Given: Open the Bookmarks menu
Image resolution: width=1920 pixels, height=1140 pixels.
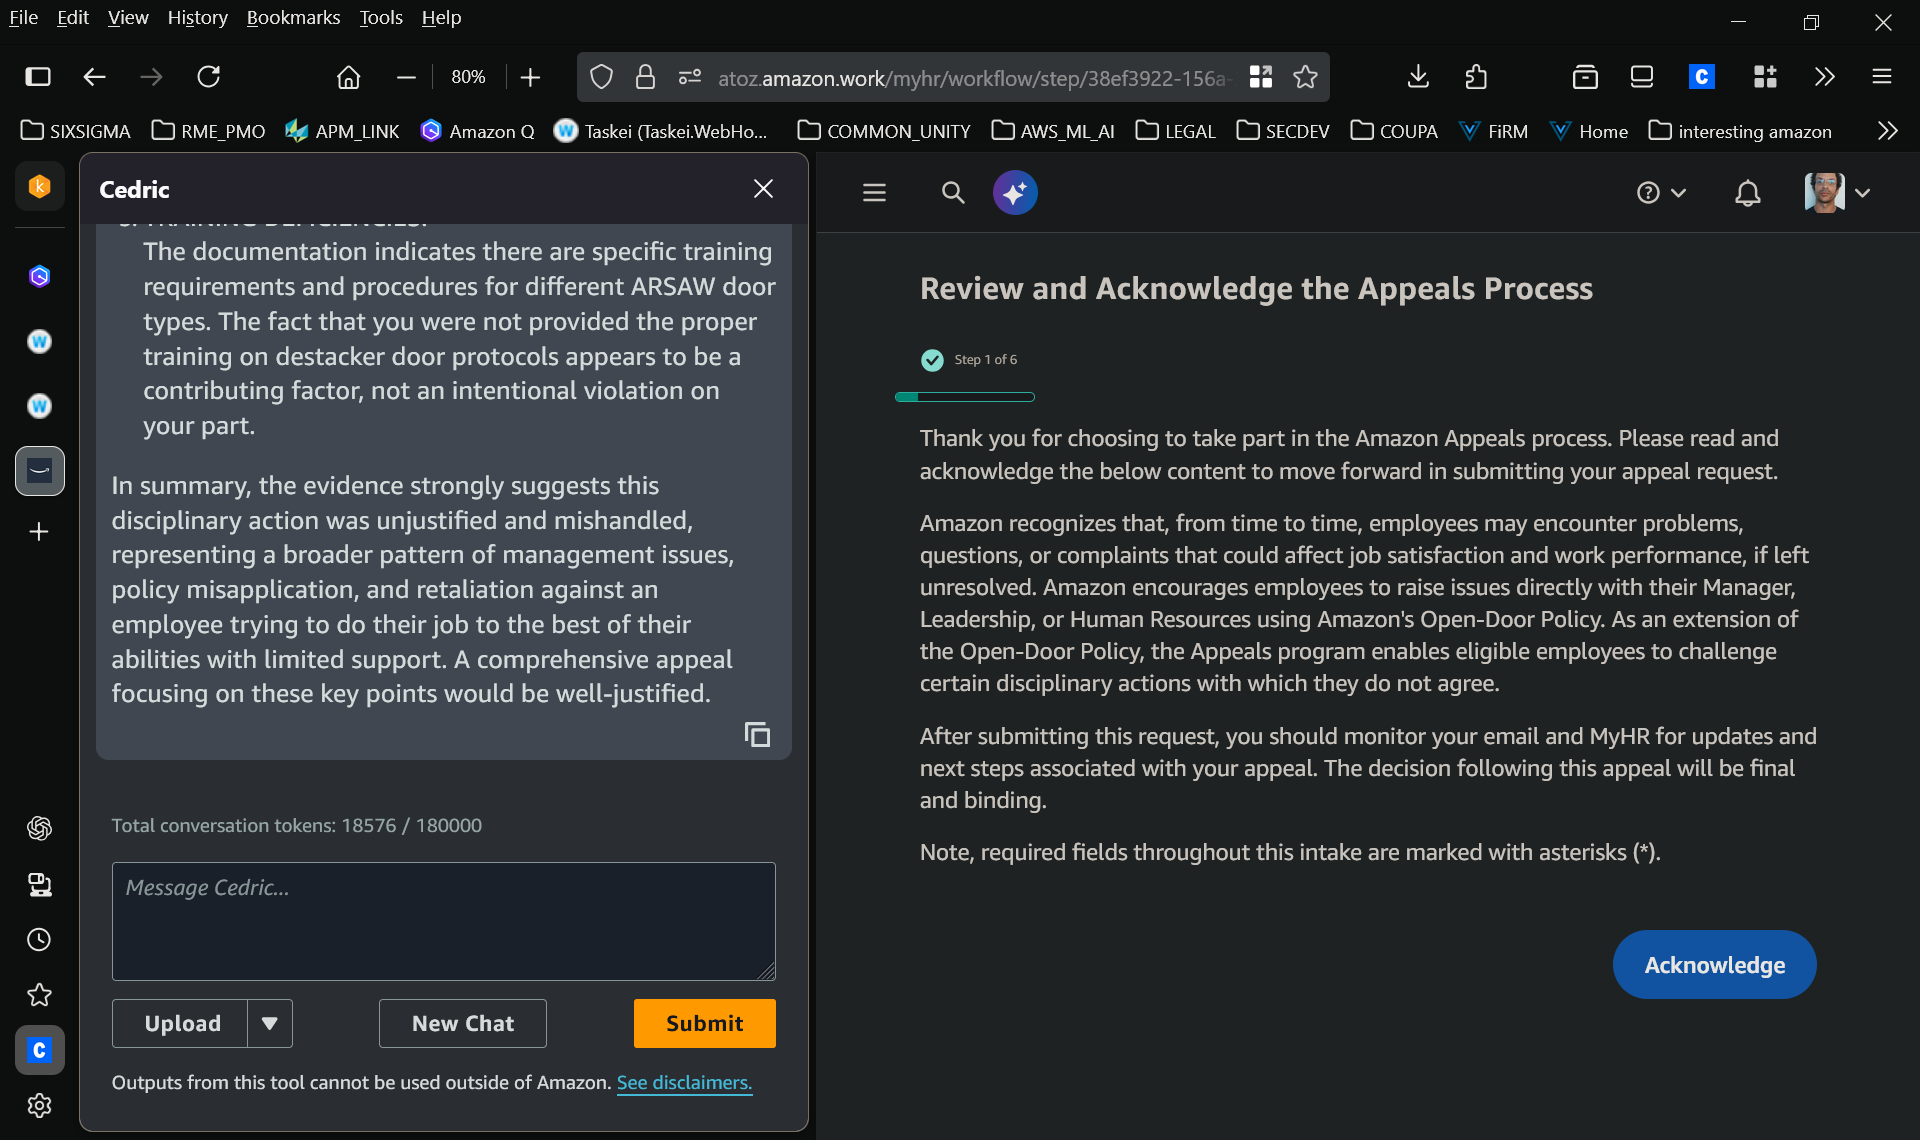Looking at the screenshot, I should click(x=293, y=17).
